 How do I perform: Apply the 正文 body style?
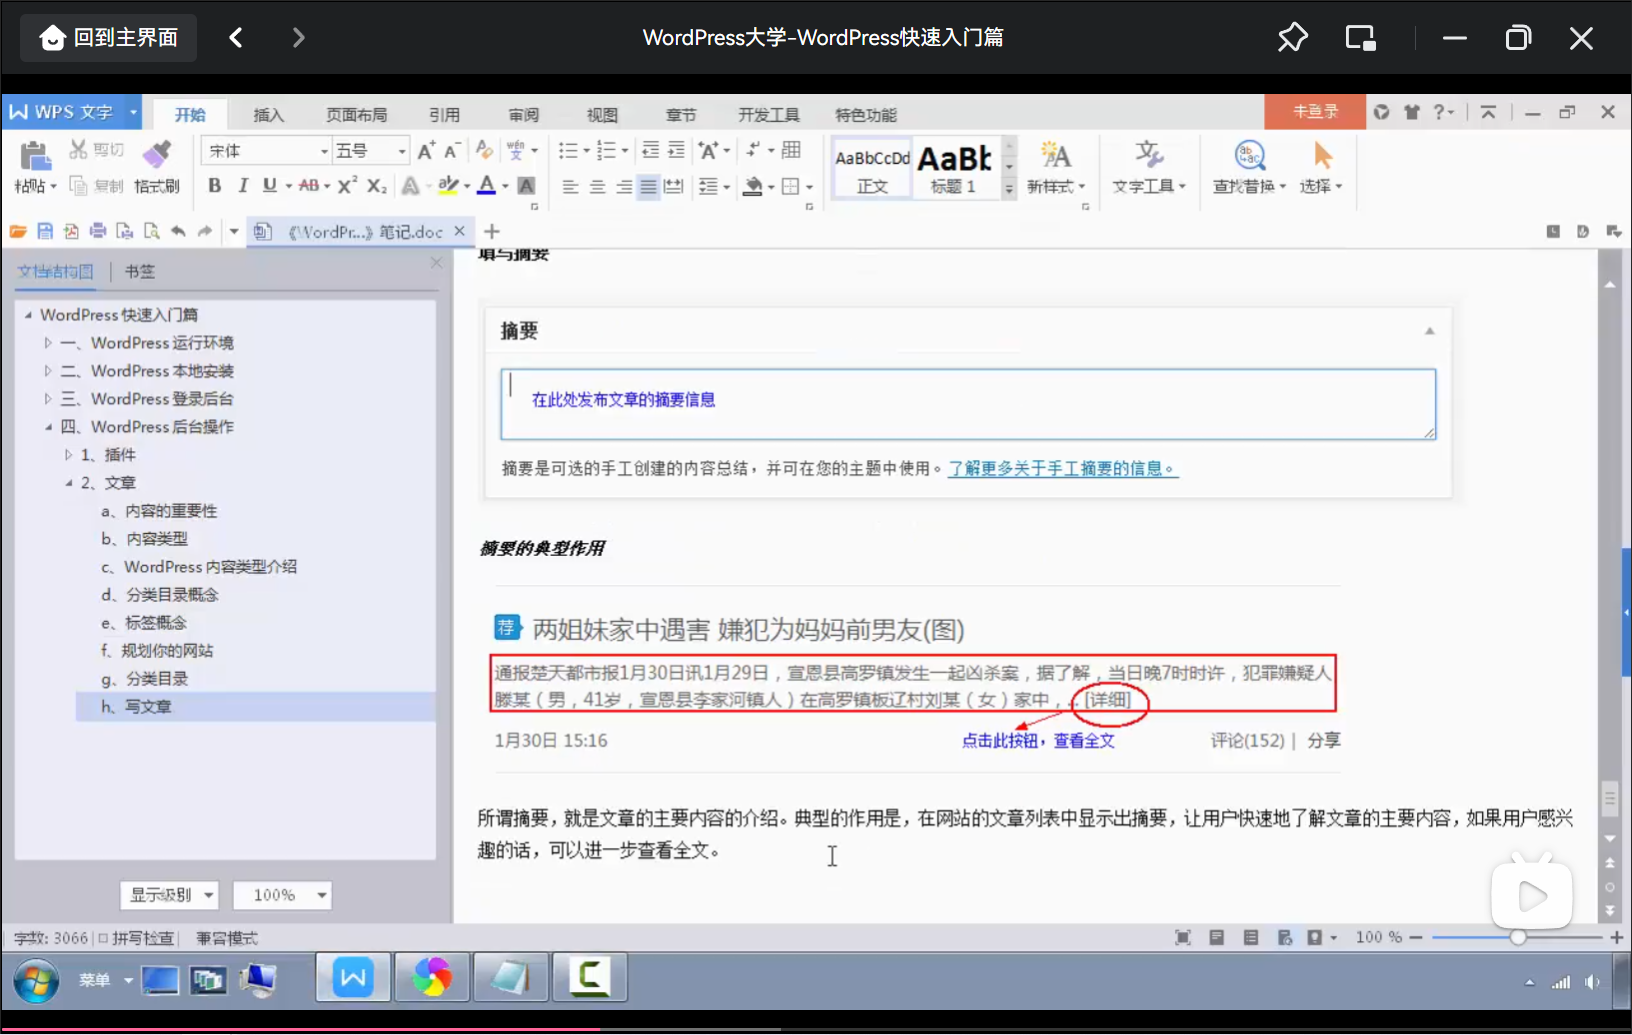point(872,168)
